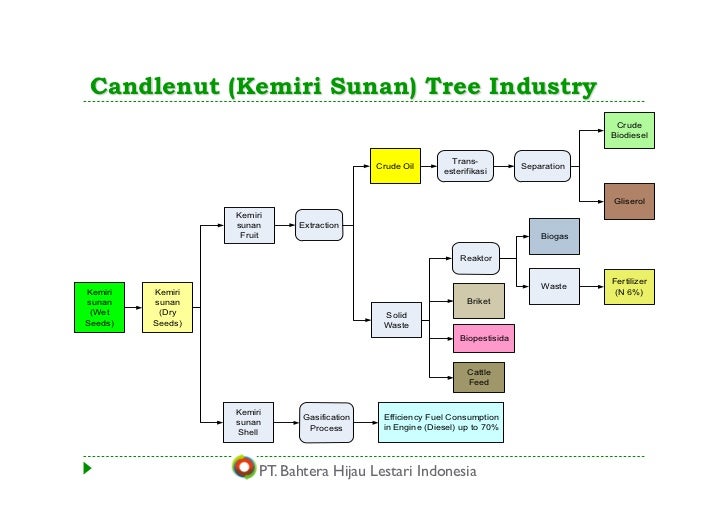This screenshot has height=515, width=728.
Task: Click the Extraction process node
Action: pyautogui.click(x=319, y=225)
